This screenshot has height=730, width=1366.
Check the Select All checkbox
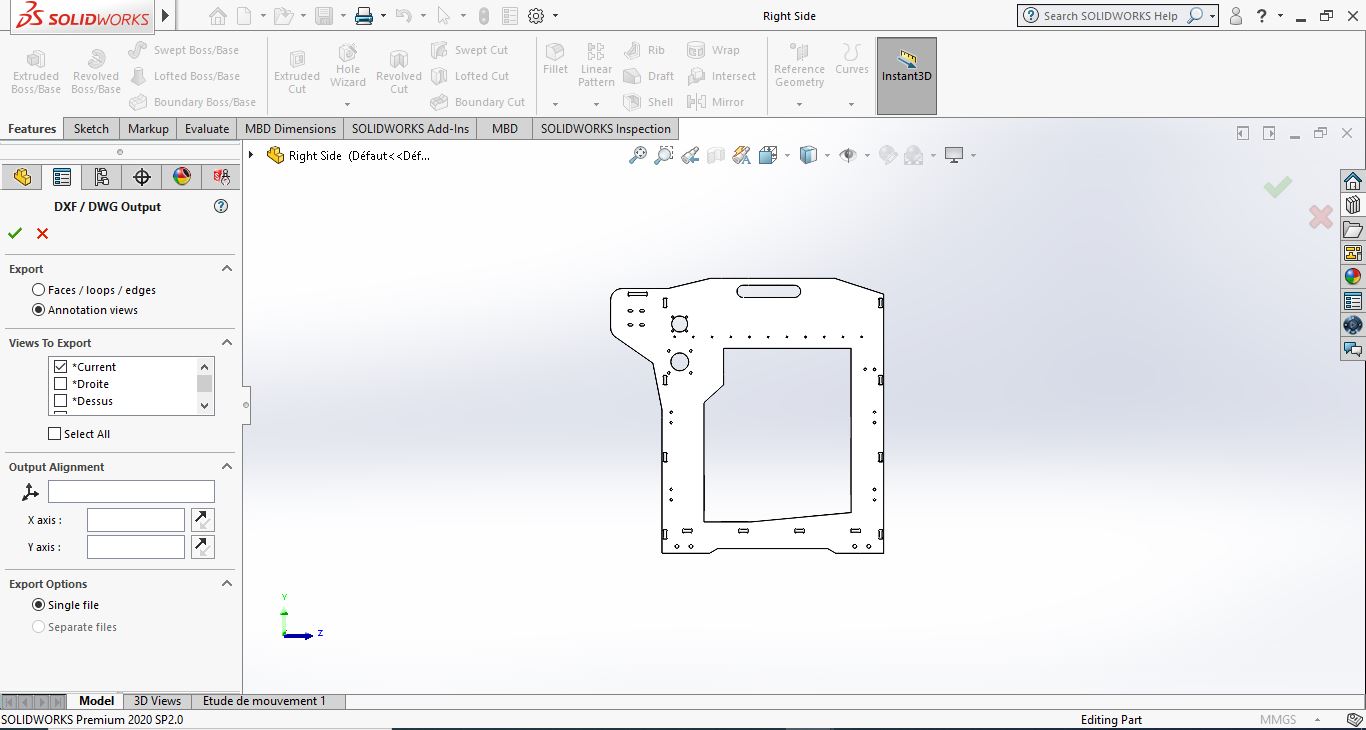point(55,434)
